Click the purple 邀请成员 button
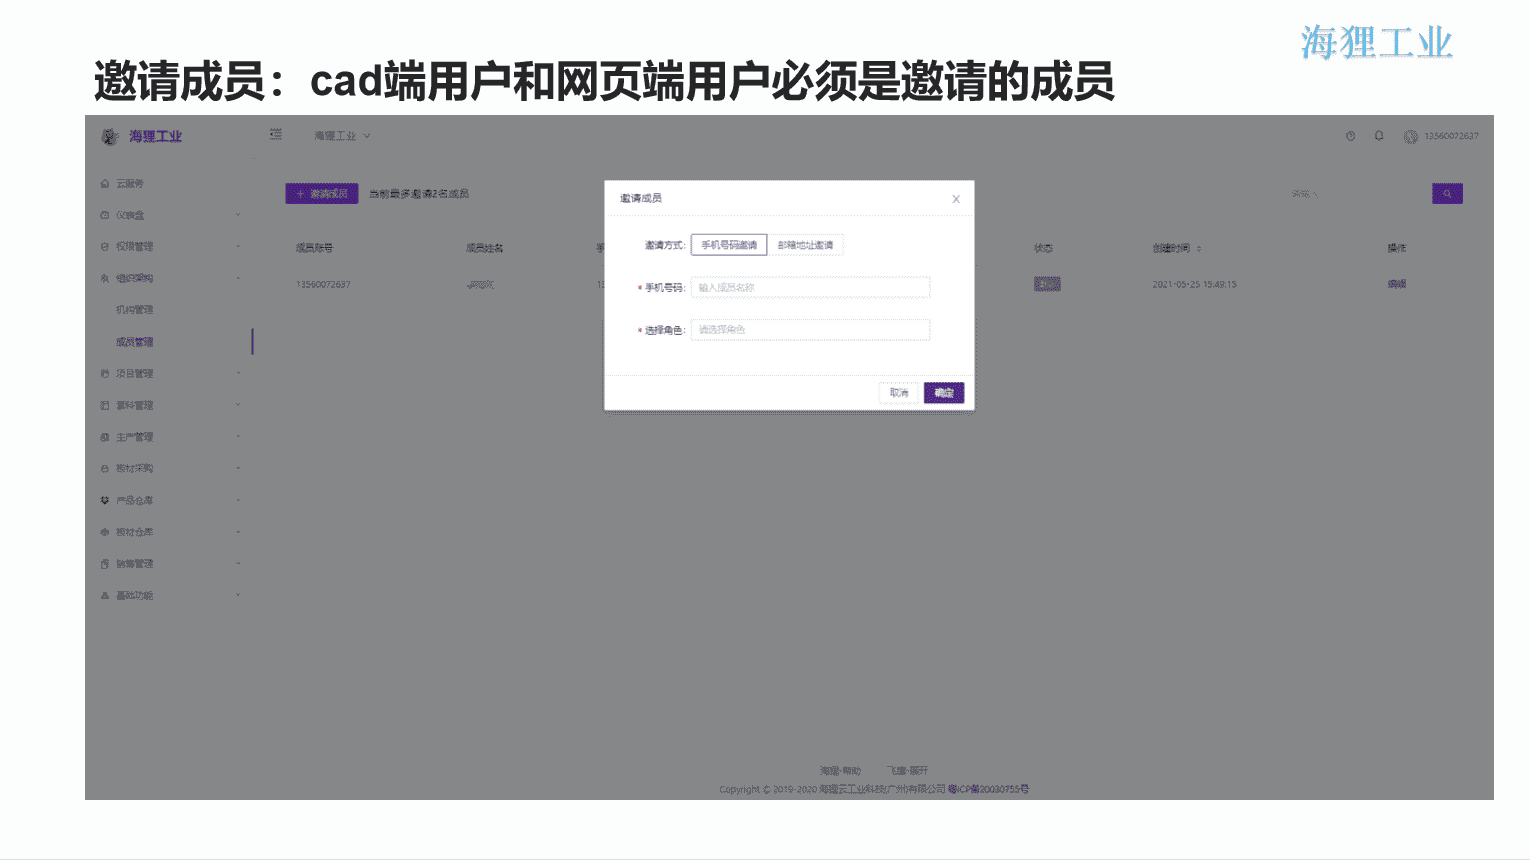 (x=322, y=194)
